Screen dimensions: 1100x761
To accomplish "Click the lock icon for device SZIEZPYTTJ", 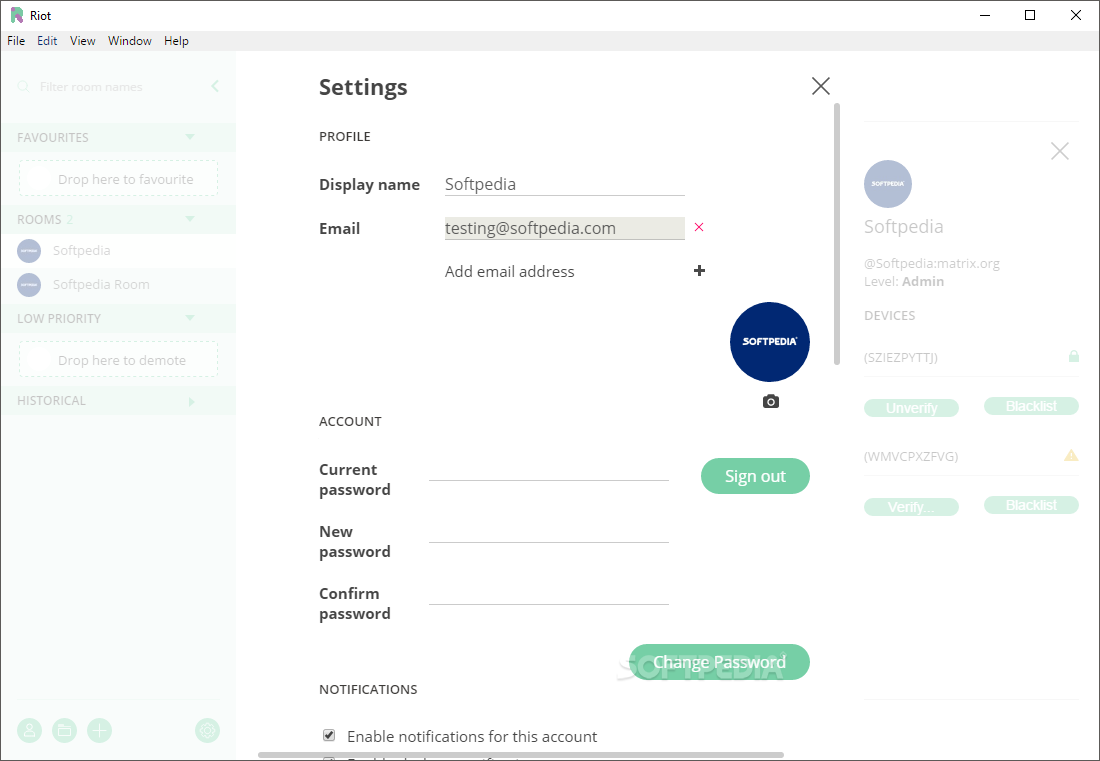I will [x=1073, y=356].
